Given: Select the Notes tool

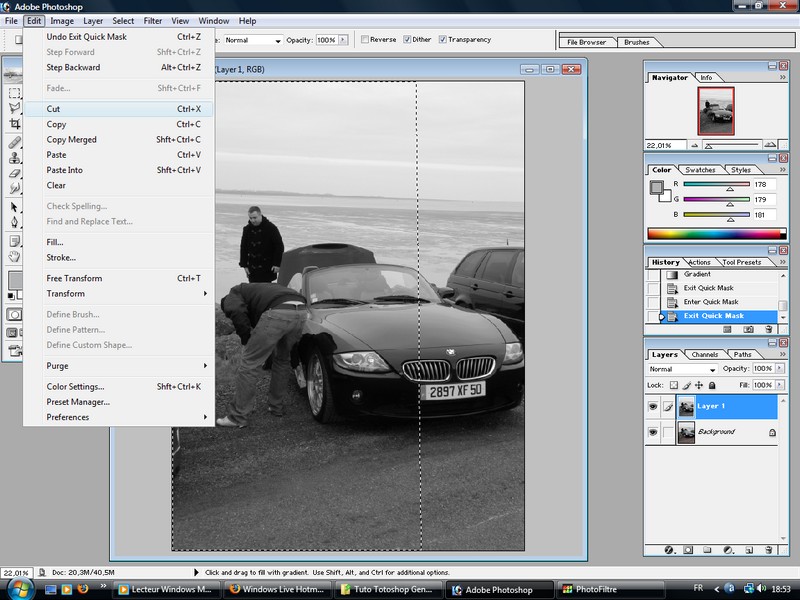Looking at the screenshot, I should [14, 241].
